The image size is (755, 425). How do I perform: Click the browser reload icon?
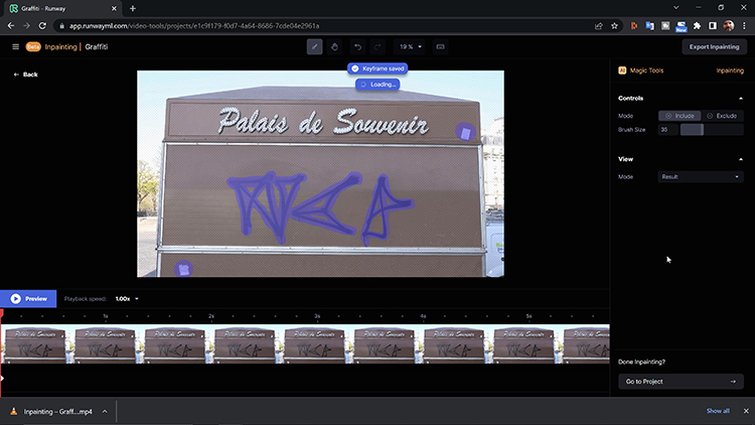point(44,25)
